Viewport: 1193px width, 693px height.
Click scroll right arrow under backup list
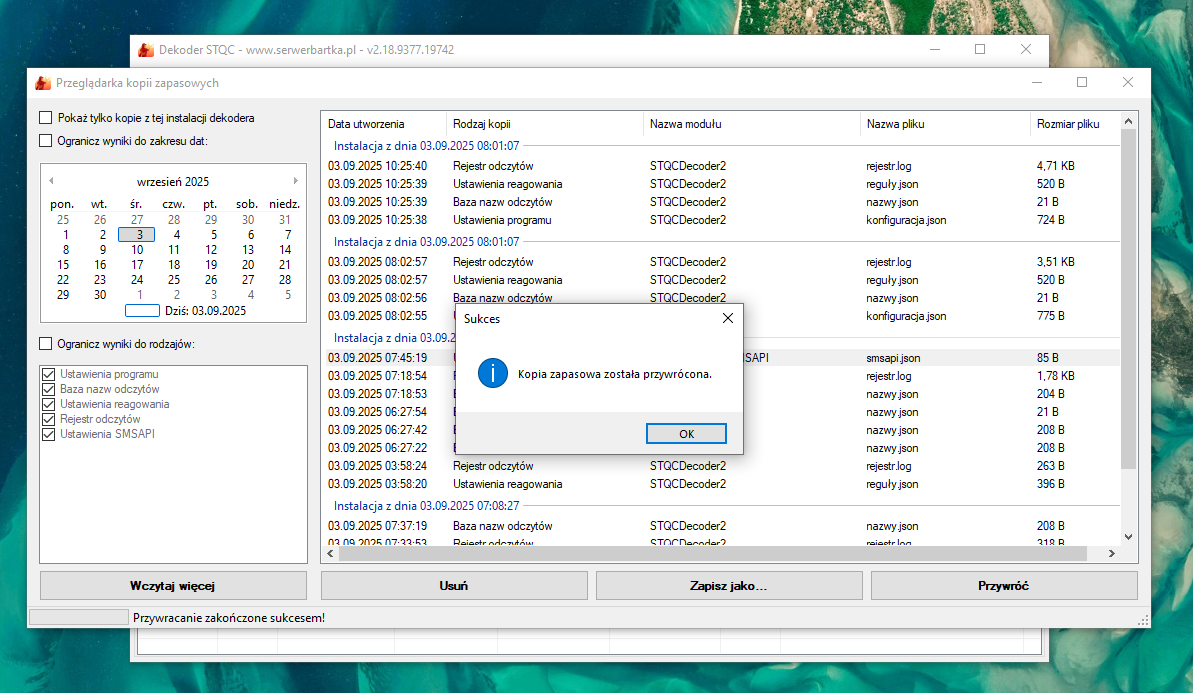click(1110, 554)
